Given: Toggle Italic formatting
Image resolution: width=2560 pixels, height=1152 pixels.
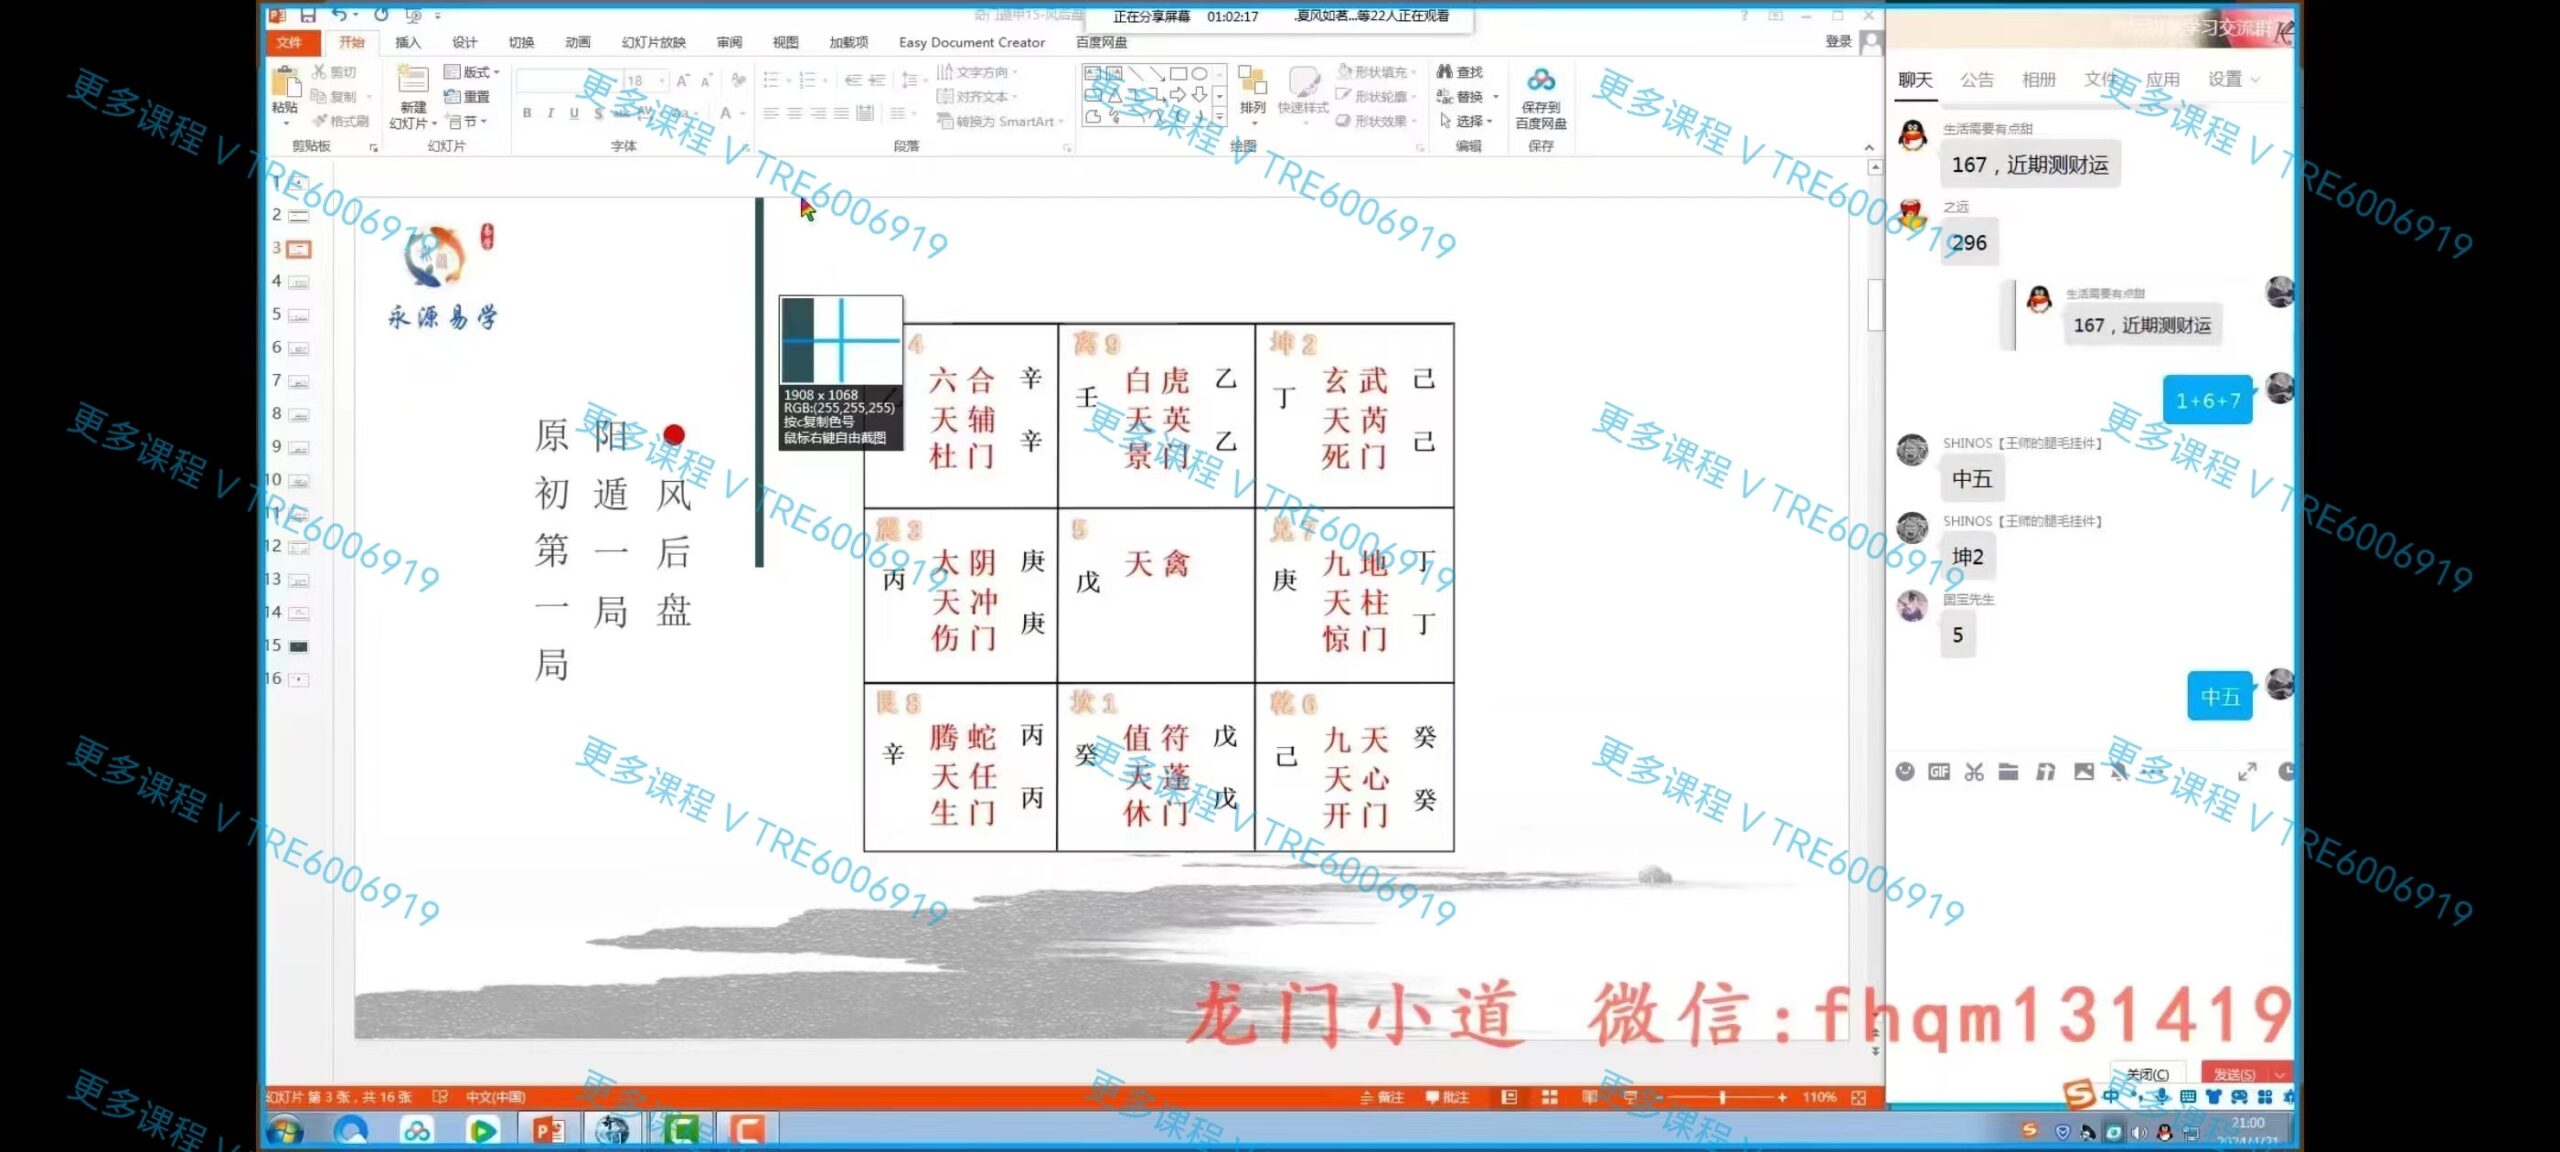Looking at the screenshot, I should [550, 113].
